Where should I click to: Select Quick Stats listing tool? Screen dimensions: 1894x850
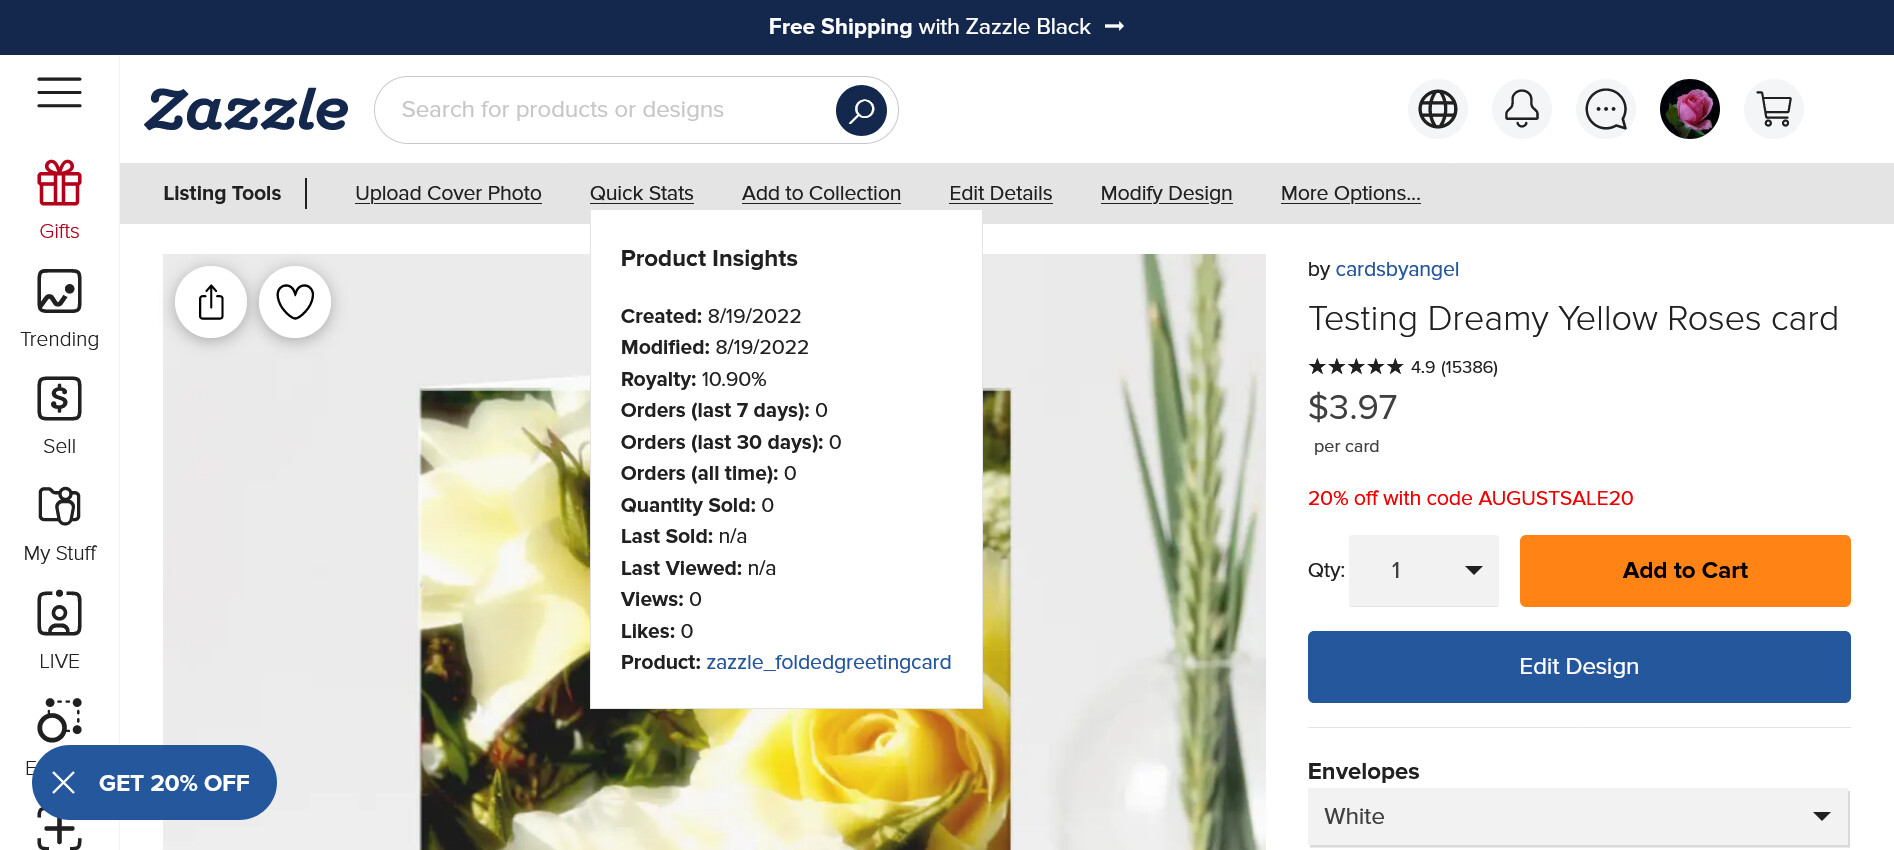tap(641, 193)
